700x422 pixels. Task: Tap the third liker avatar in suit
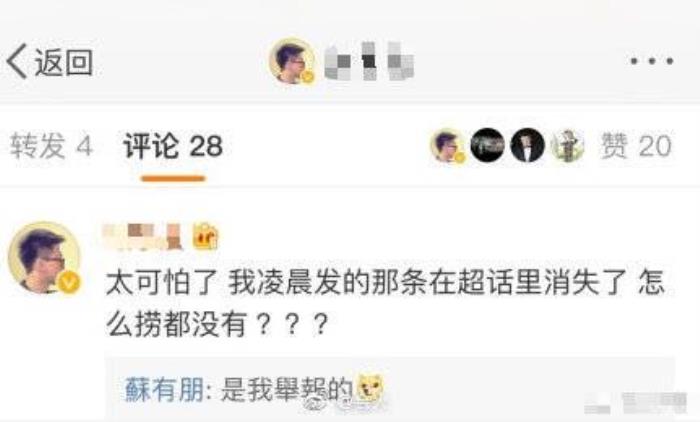(x=527, y=145)
